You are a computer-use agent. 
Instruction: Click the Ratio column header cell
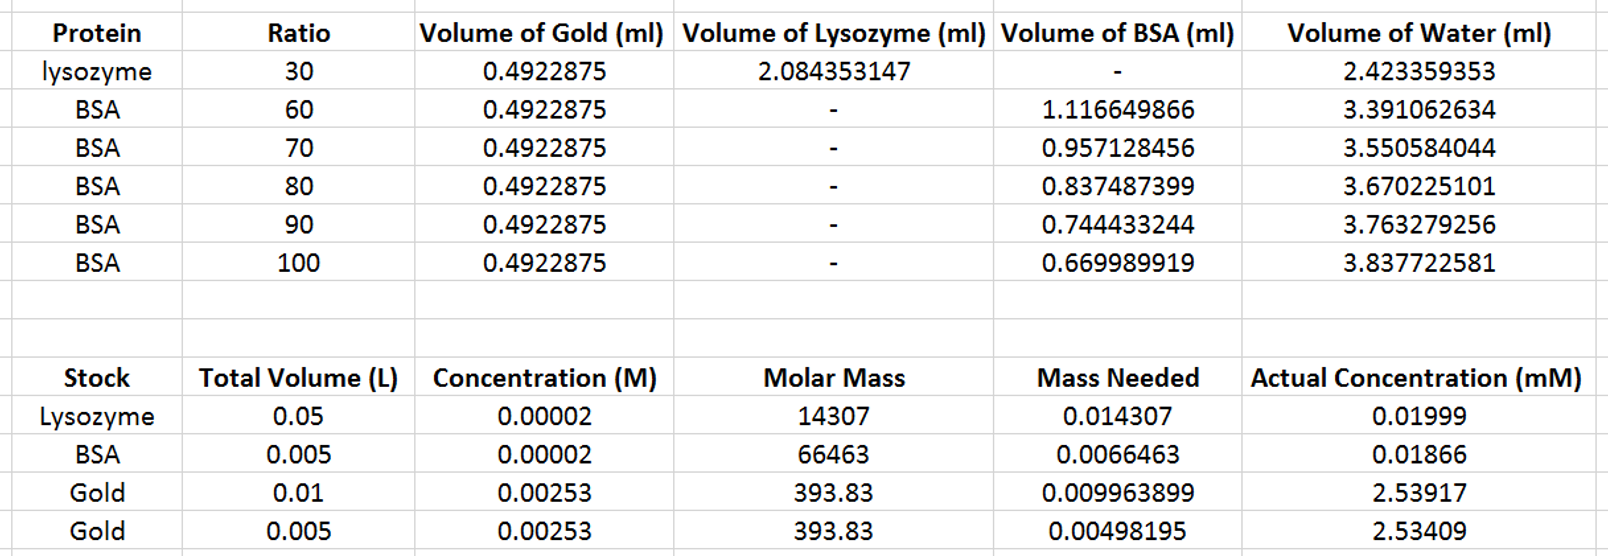[298, 33]
